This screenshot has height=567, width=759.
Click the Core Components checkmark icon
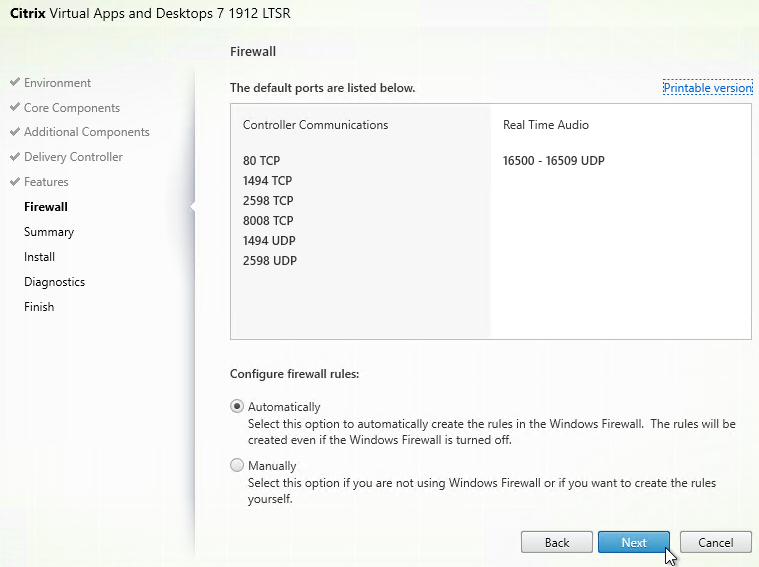[14, 108]
